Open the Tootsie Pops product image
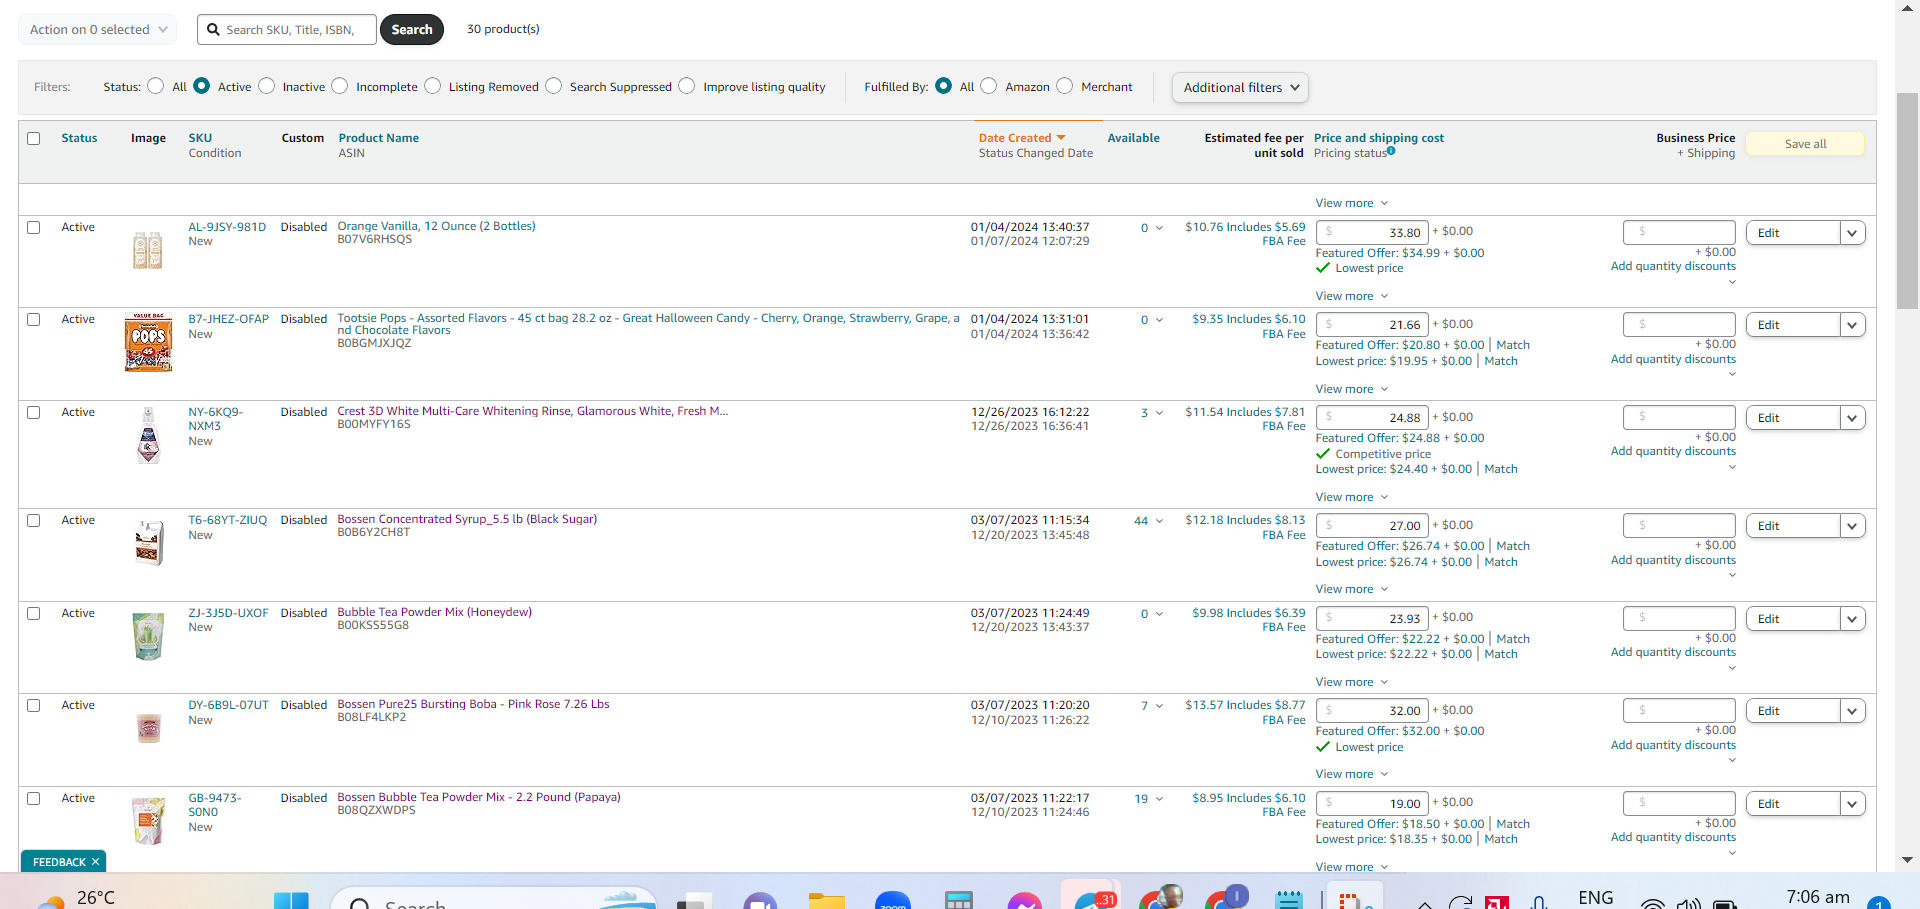The image size is (1920, 909). pyautogui.click(x=148, y=342)
